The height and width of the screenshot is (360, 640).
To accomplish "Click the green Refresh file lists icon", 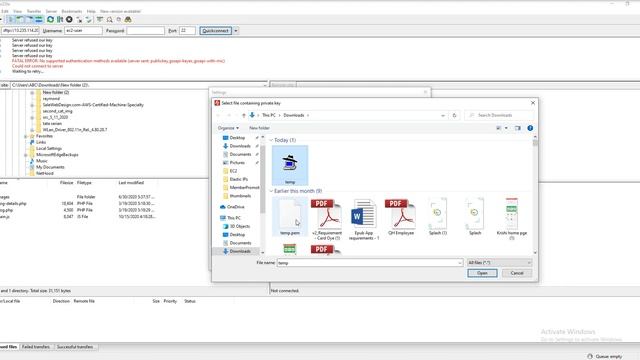I will pos(50,20).
